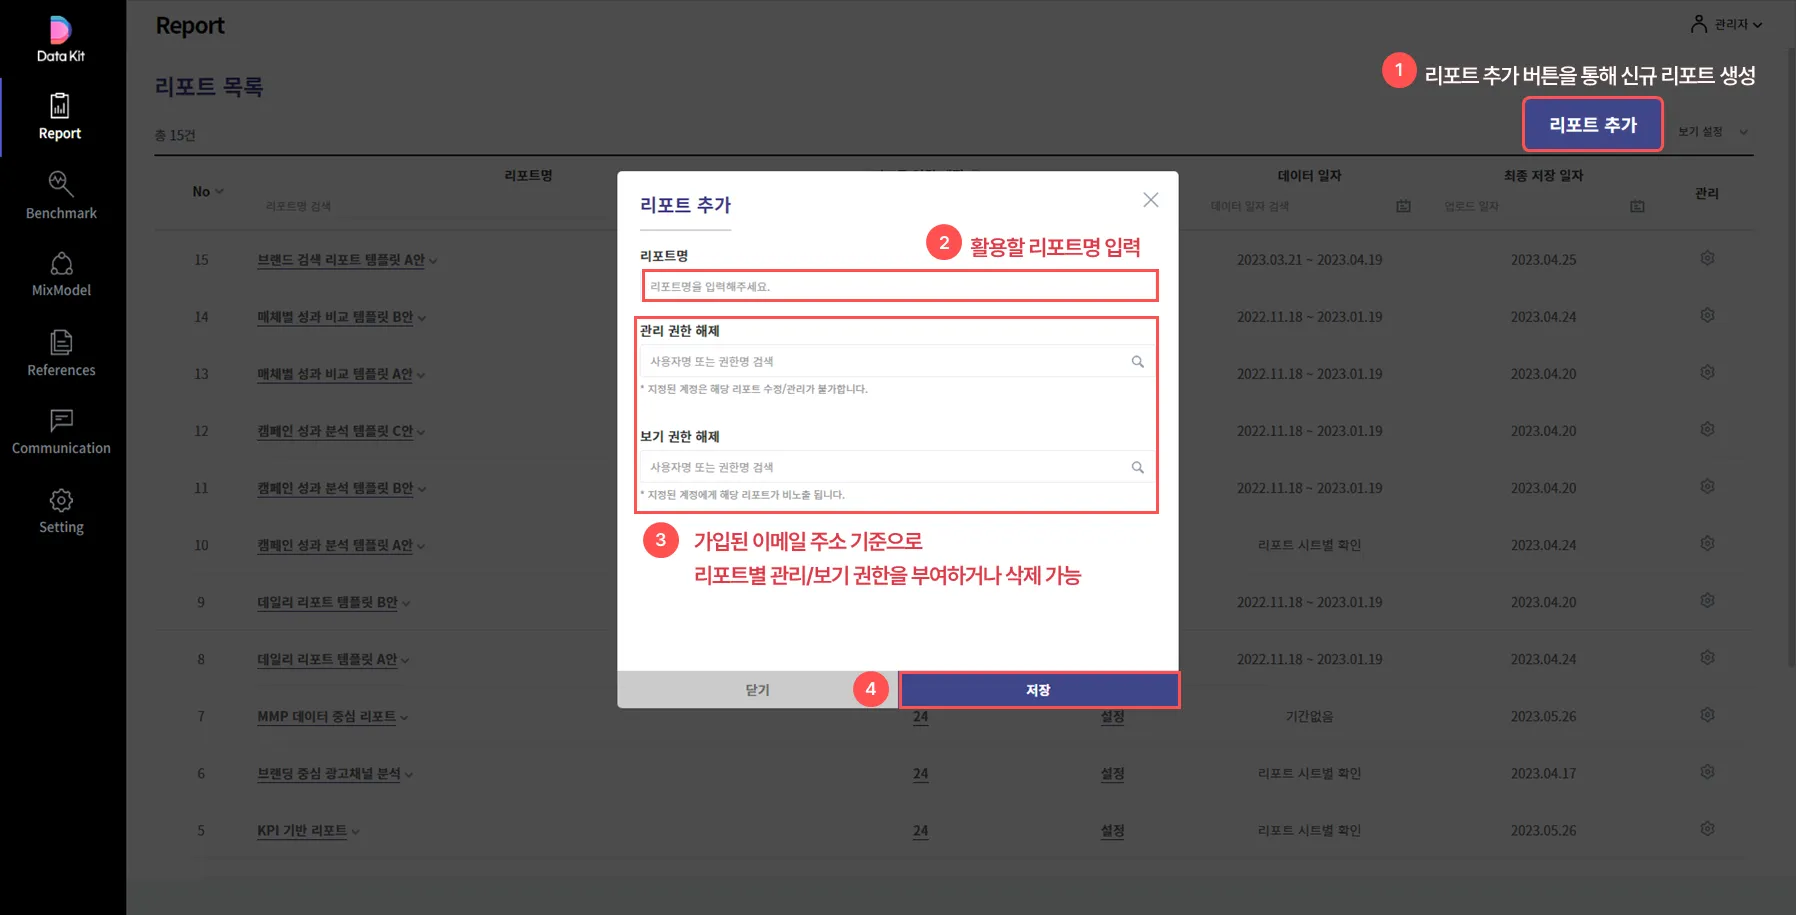Open 캠페인 성과 분석 템플릿 C안 report
Viewport: 1796px width, 915px height.
point(335,431)
